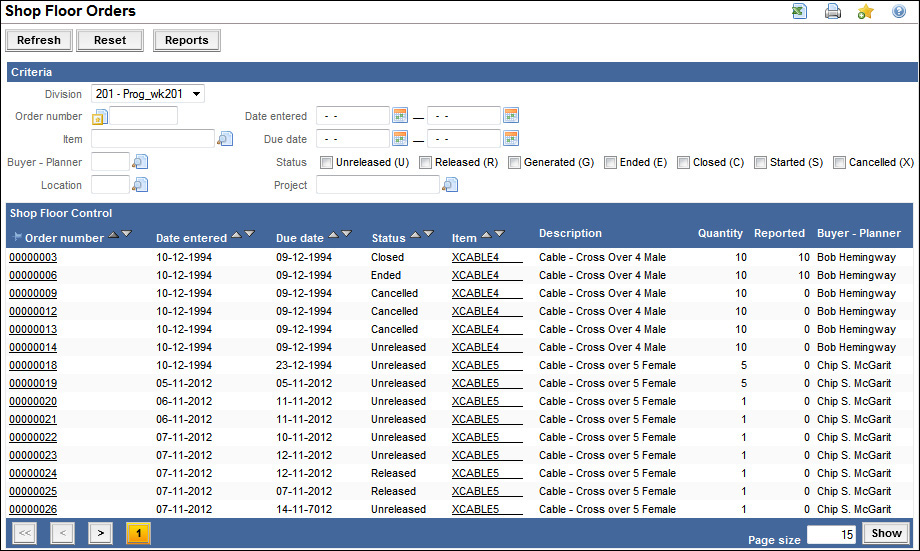This screenshot has width=920, height=551.
Task: Click the Reports button
Action: (187, 41)
